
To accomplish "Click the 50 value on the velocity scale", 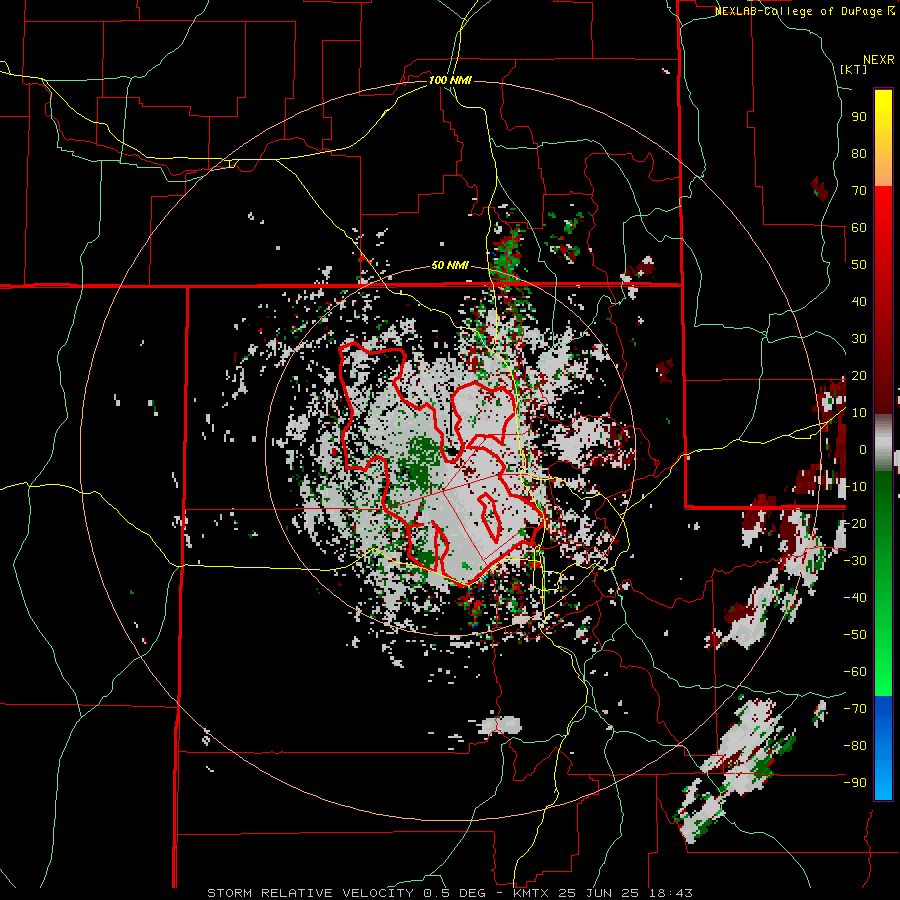I will point(859,265).
